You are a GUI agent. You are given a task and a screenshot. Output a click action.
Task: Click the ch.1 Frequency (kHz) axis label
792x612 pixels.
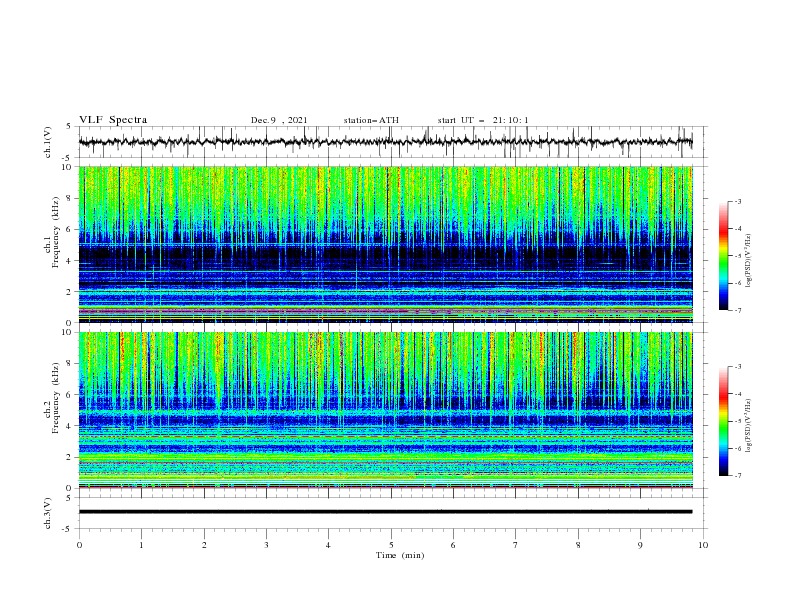52,232
